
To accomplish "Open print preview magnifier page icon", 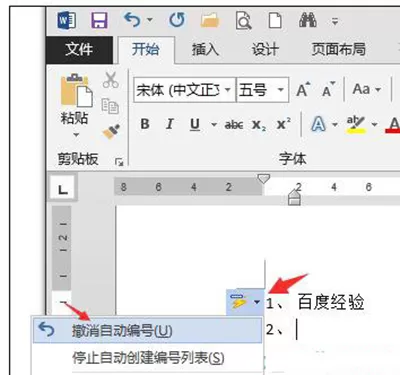I will point(243,21).
